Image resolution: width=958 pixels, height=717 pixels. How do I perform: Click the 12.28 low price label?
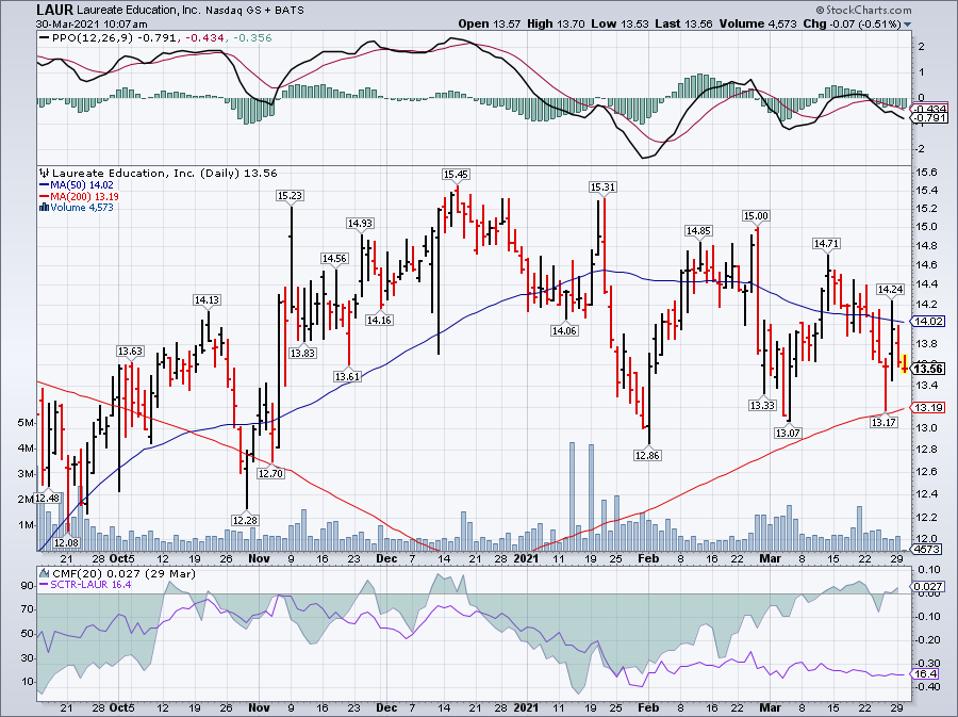click(x=245, y=520)
